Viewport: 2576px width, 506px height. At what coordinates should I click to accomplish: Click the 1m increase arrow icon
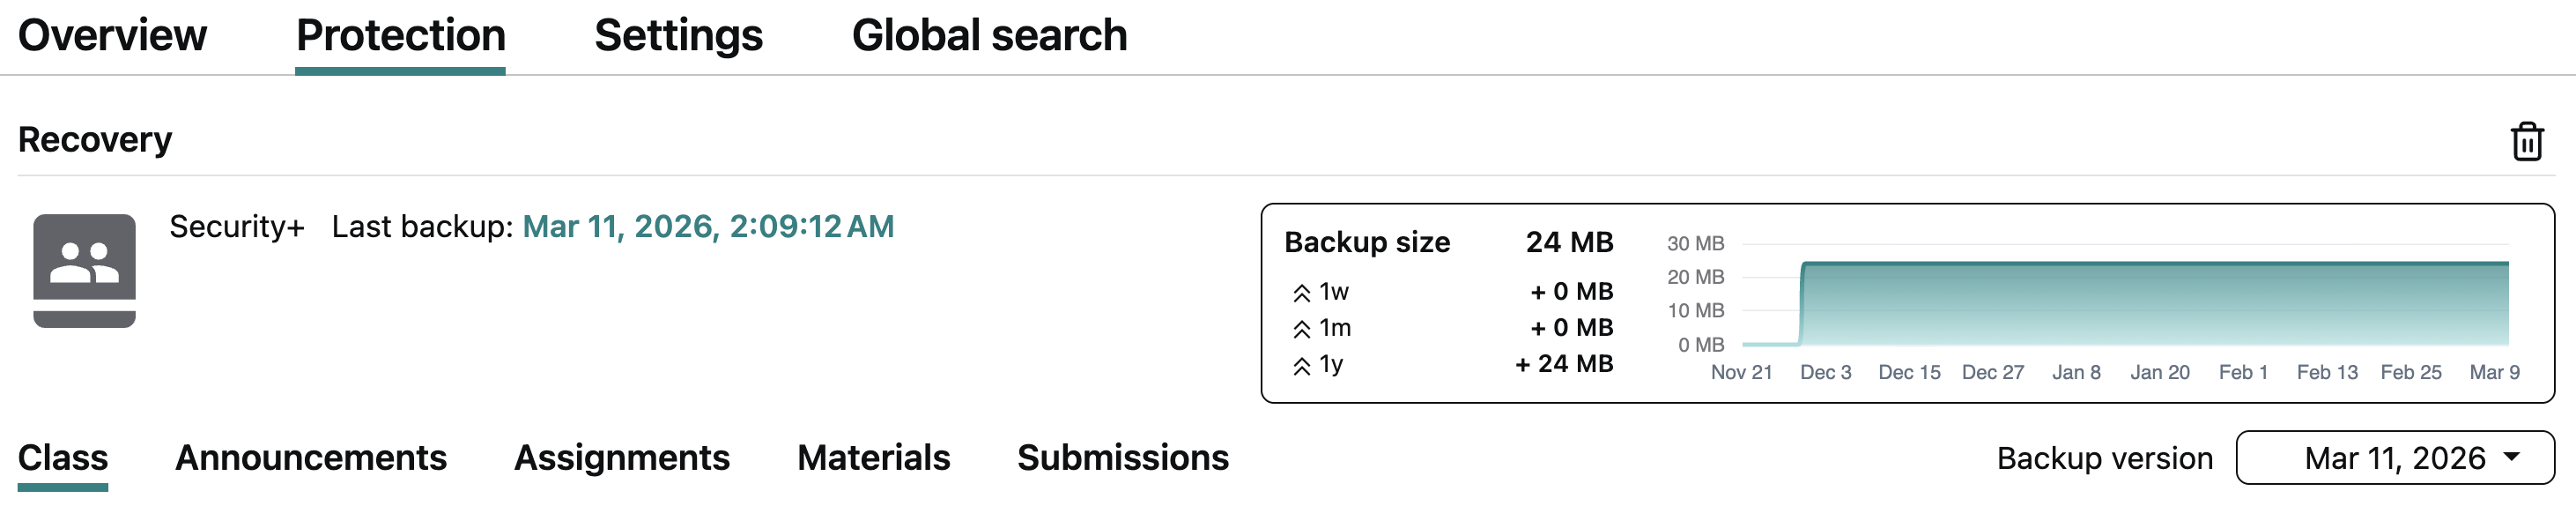[1301, 329]
